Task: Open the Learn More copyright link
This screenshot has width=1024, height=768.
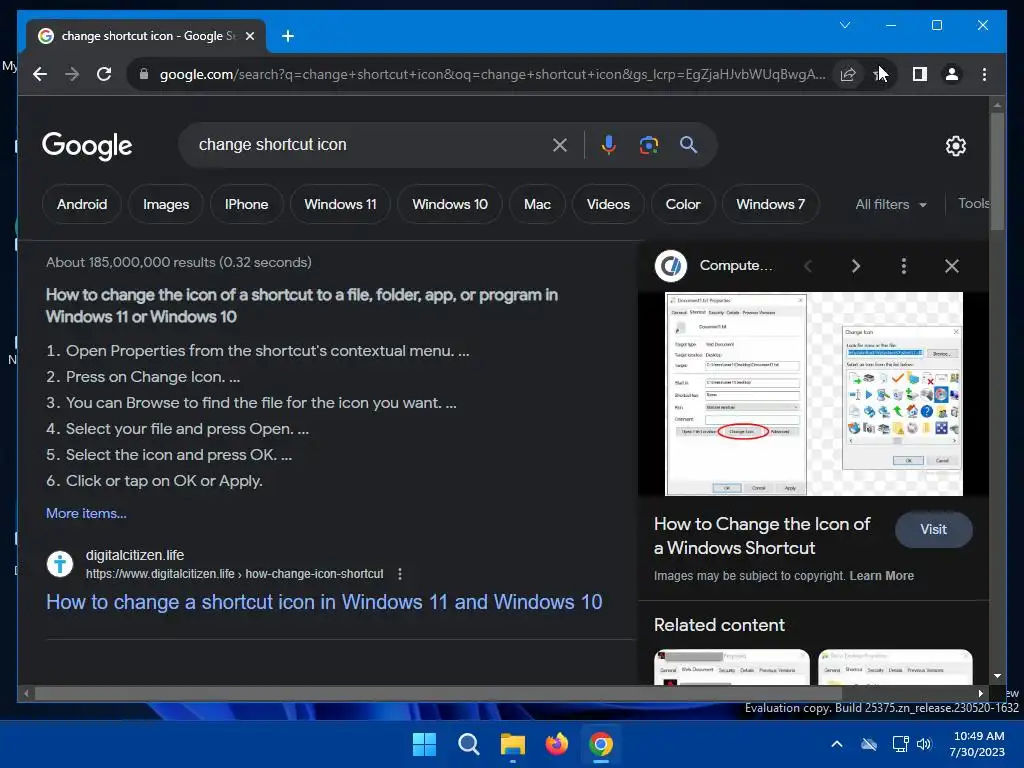Action: point(882,576)
